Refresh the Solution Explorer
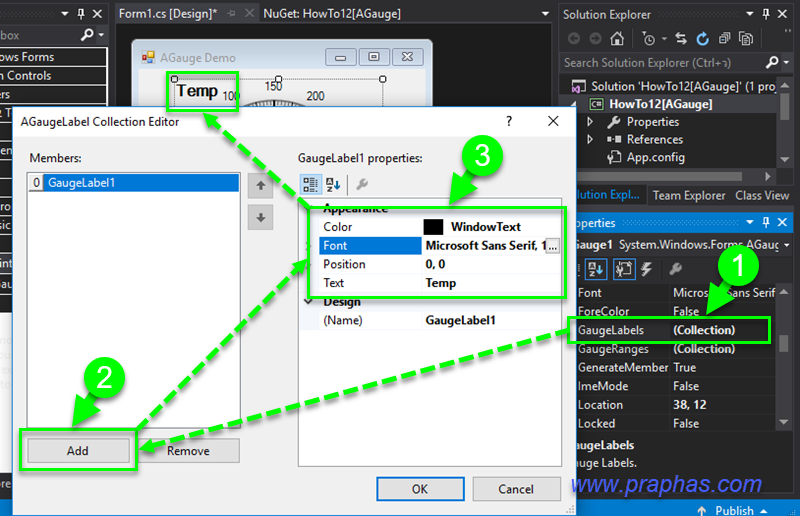The width and height of the screenshot is (800, 516). [x=703, y=38]
